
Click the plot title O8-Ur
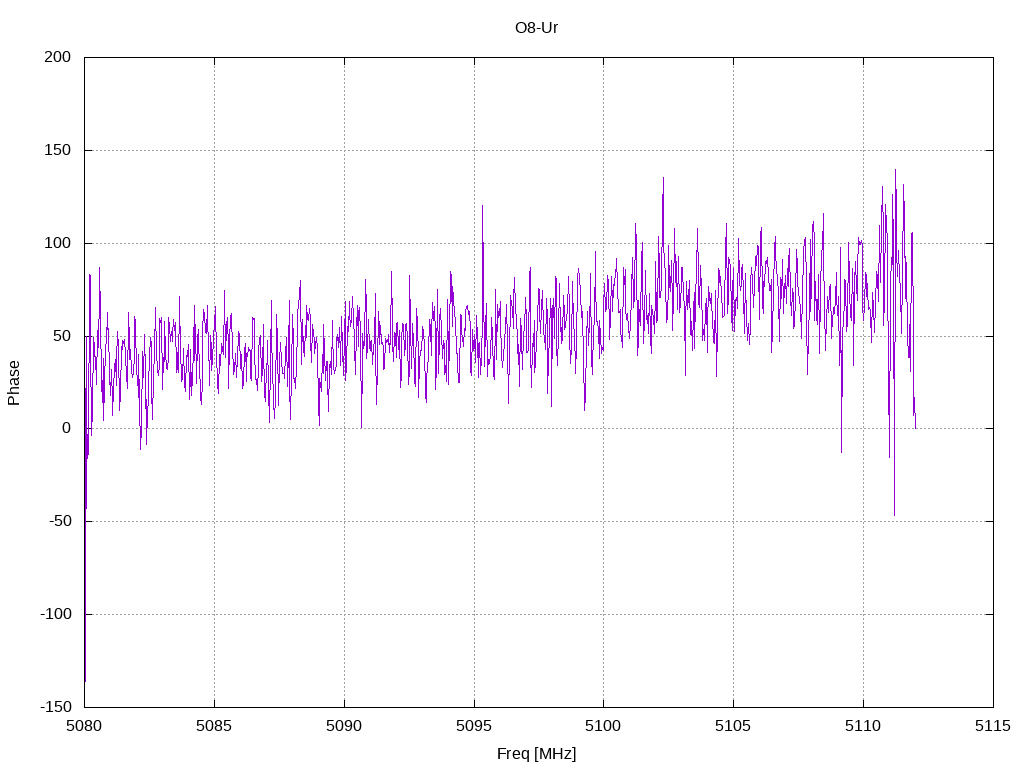pos(536,28)
